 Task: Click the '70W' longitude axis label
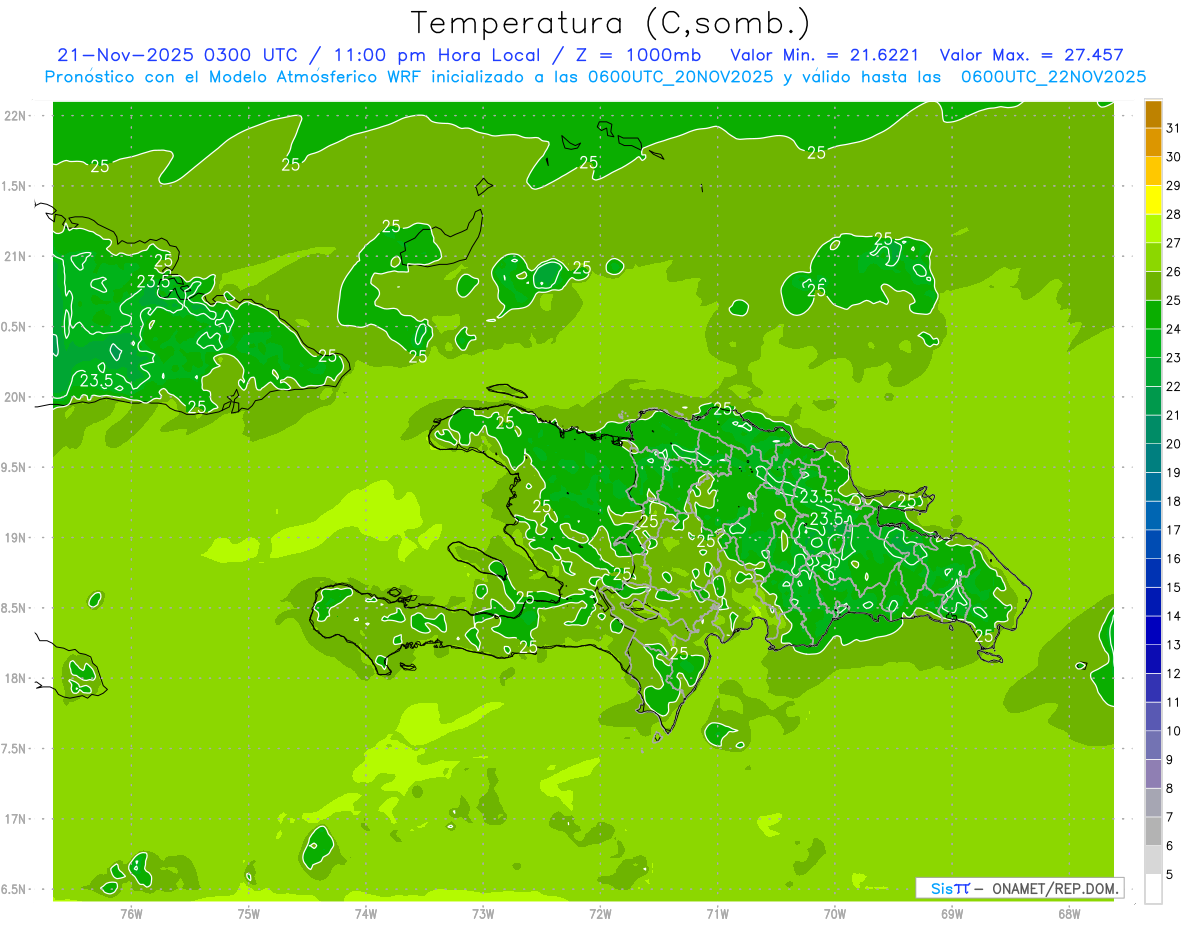[x=835, y=913]
